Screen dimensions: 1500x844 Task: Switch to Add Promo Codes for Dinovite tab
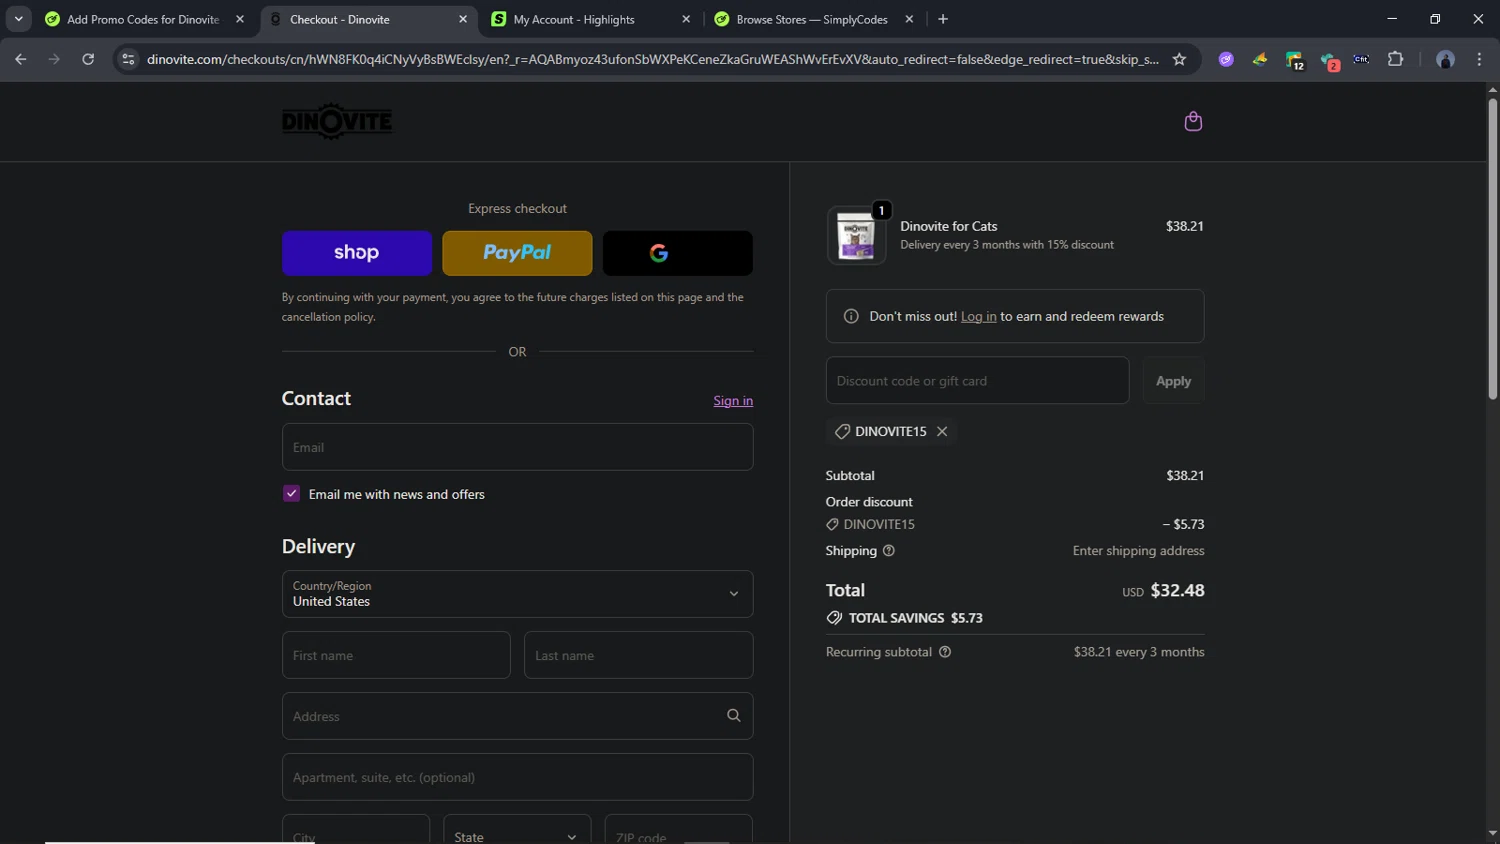click(143, 19)
